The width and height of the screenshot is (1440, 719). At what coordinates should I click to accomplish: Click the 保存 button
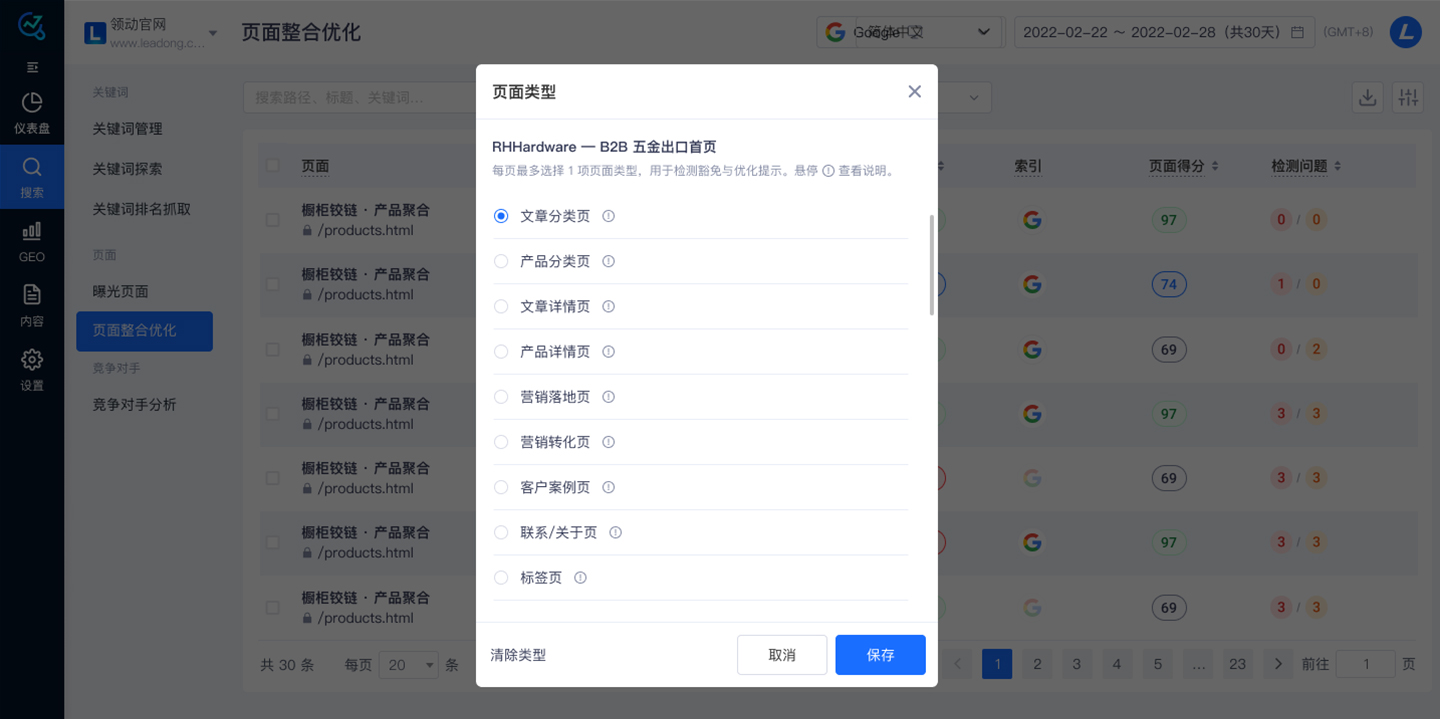click(880, 655)
